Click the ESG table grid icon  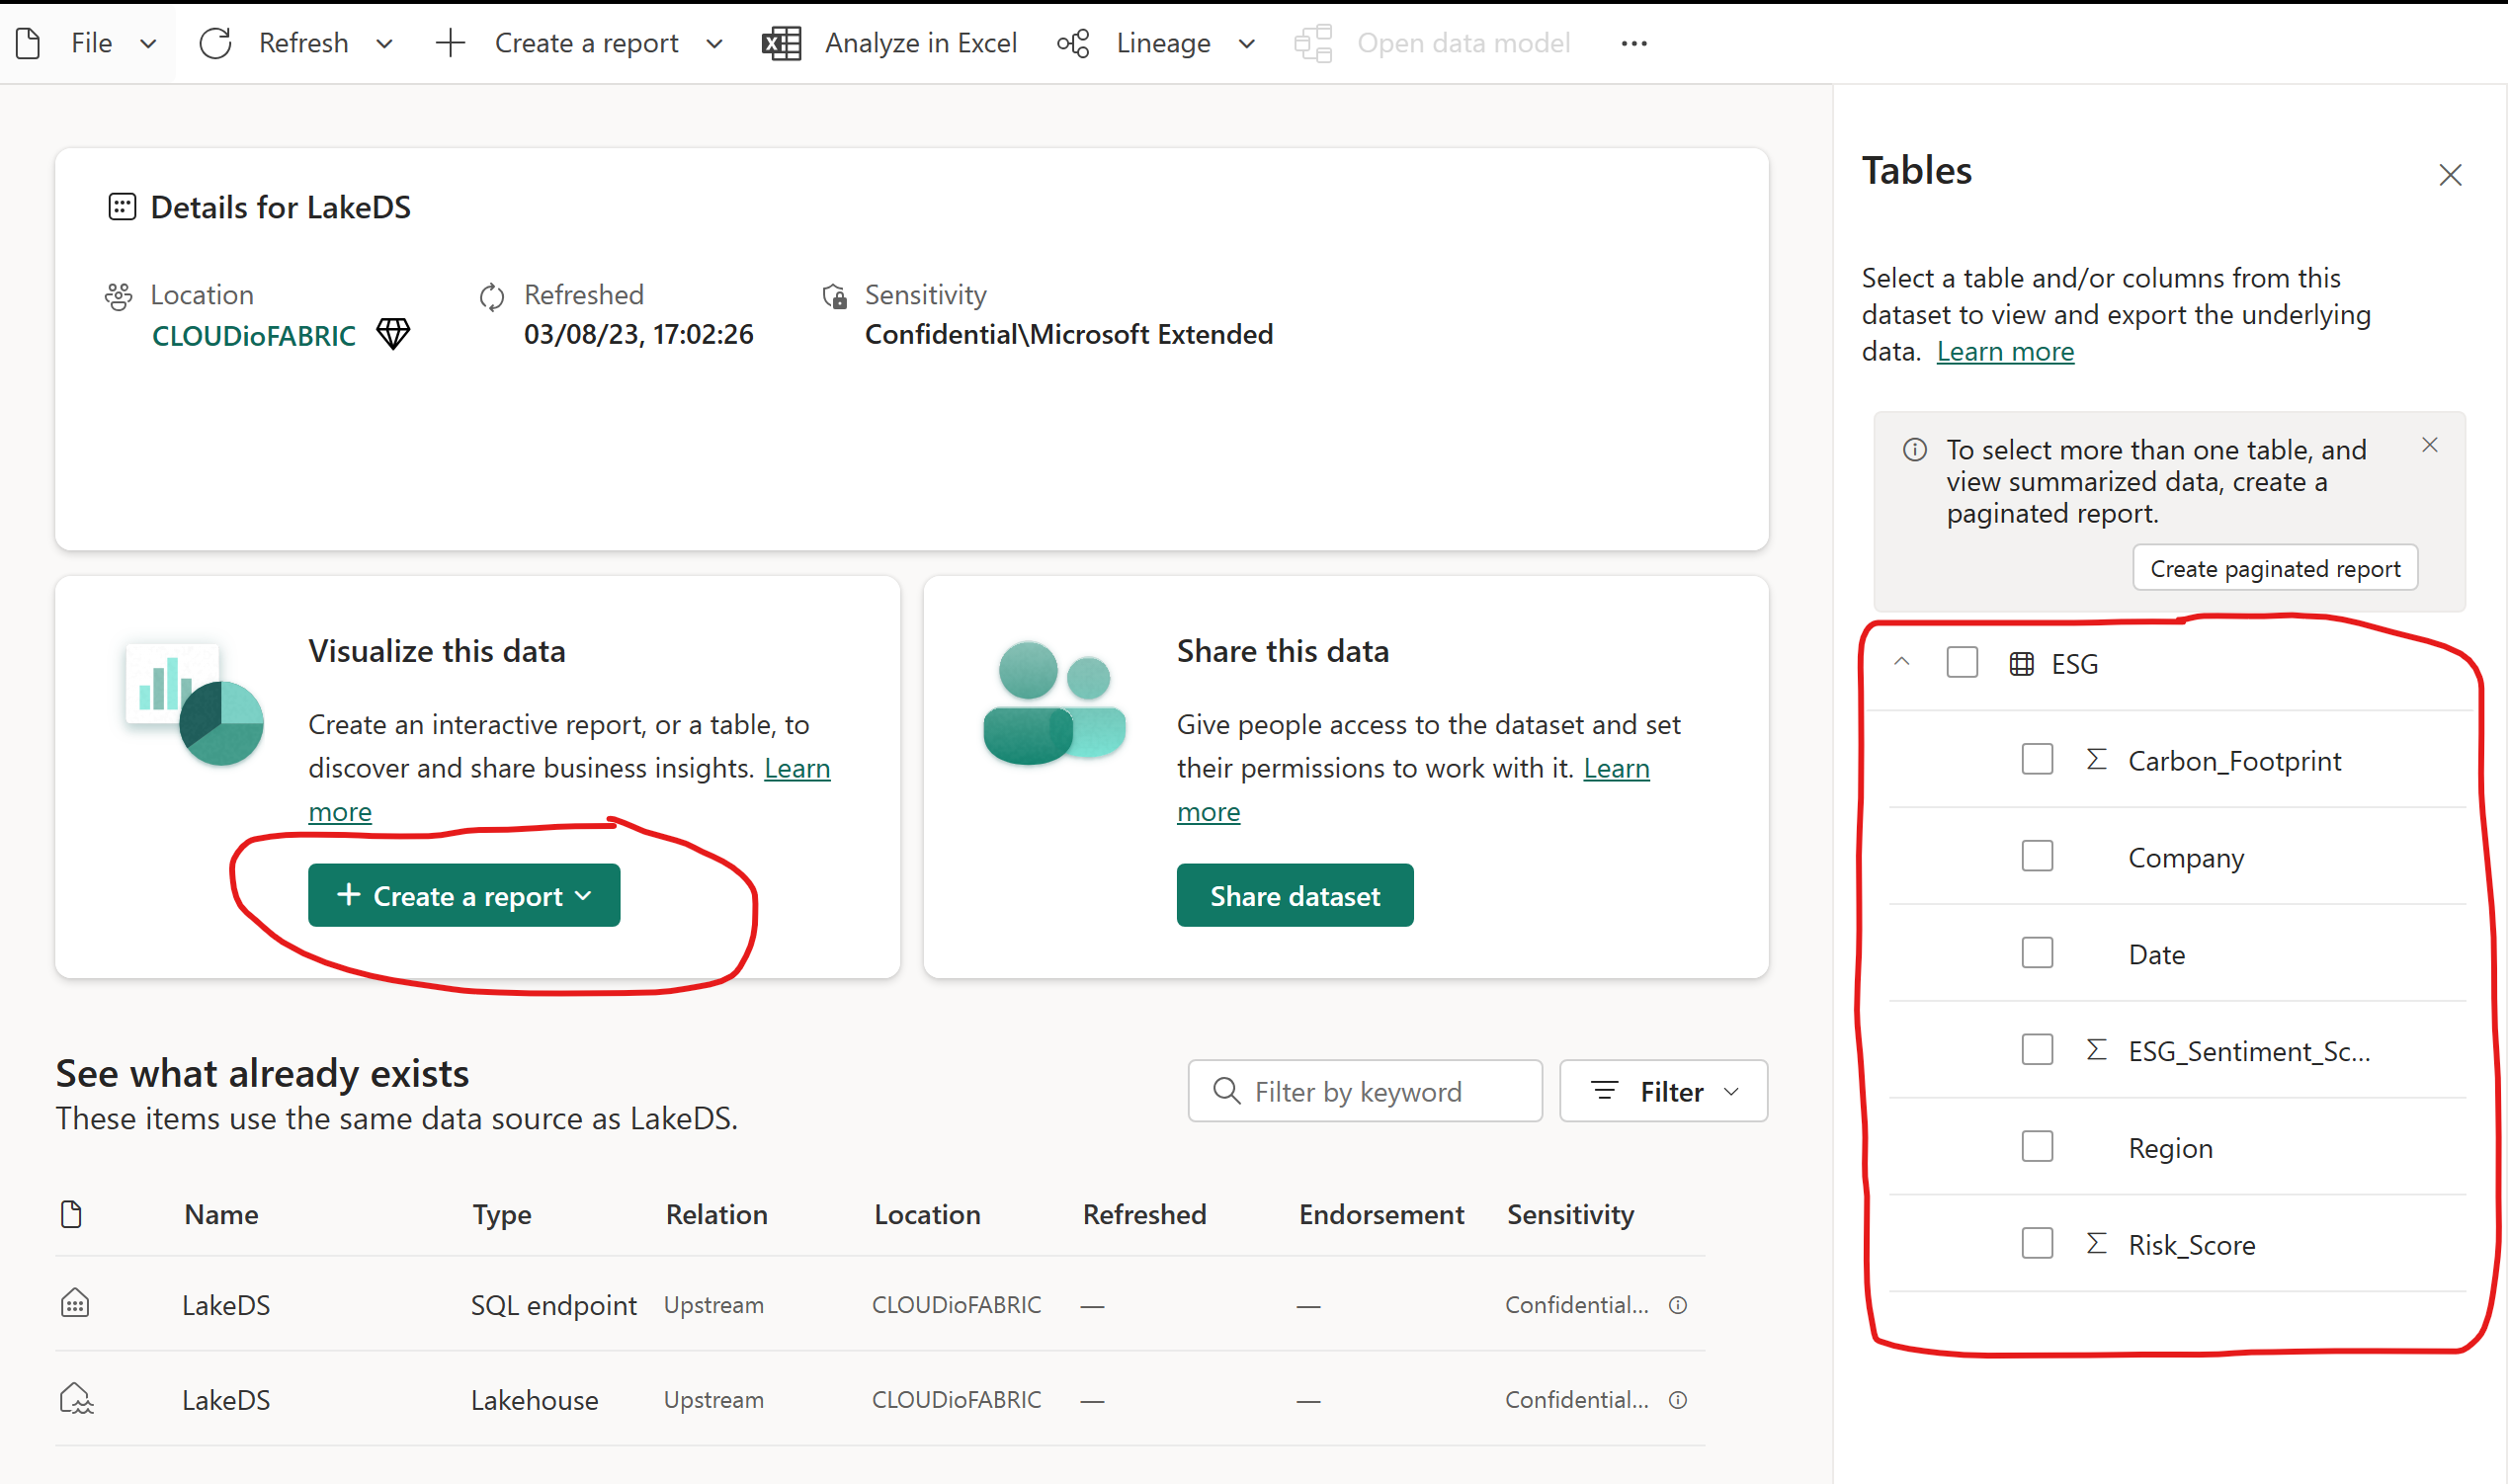2021,664
